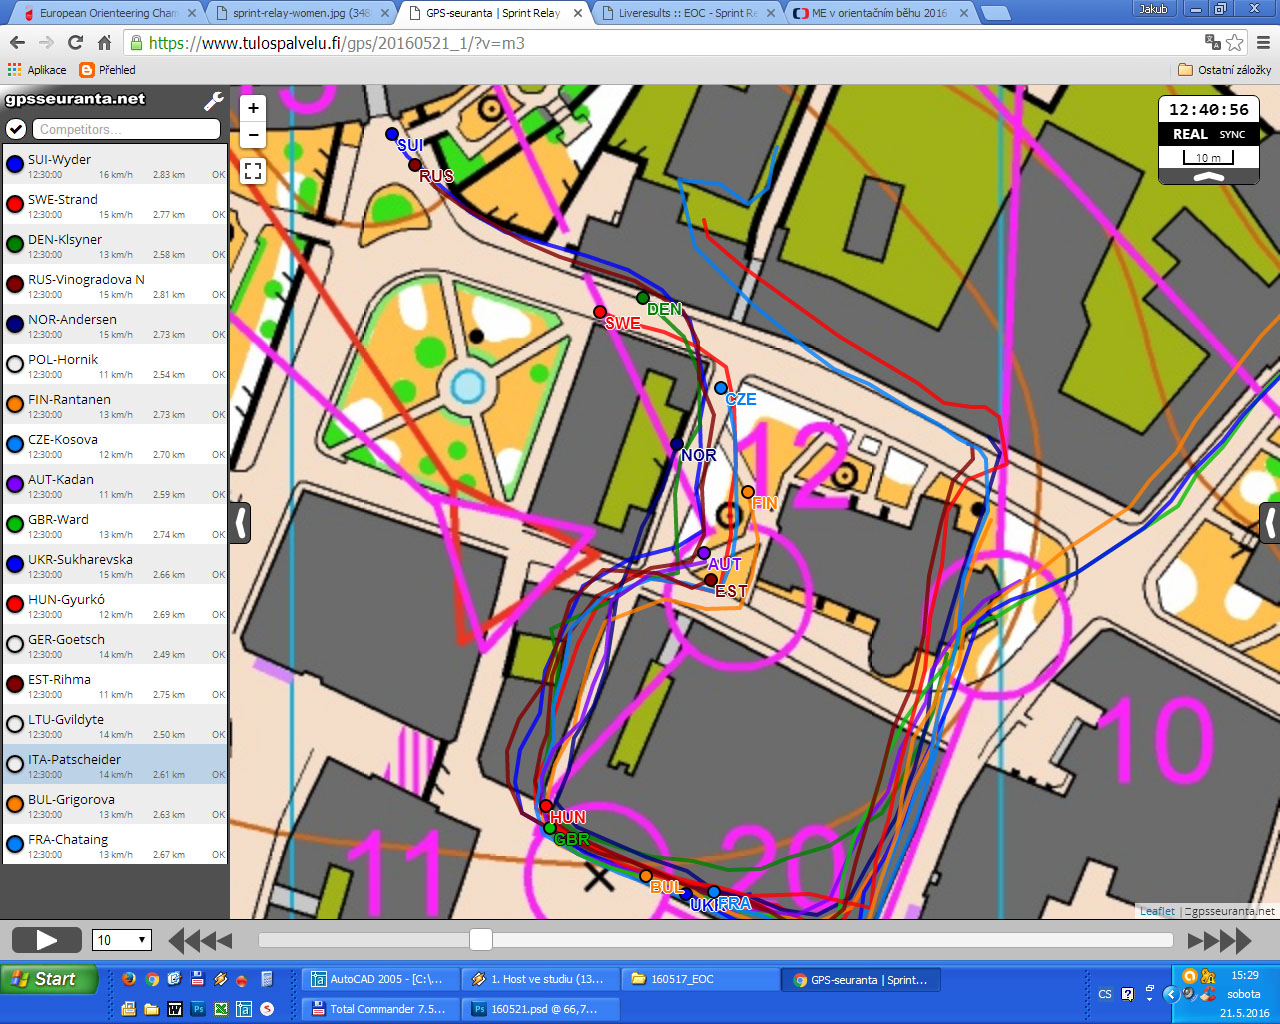Switch to ME v orientačním běhu tab

click(879, 13)
